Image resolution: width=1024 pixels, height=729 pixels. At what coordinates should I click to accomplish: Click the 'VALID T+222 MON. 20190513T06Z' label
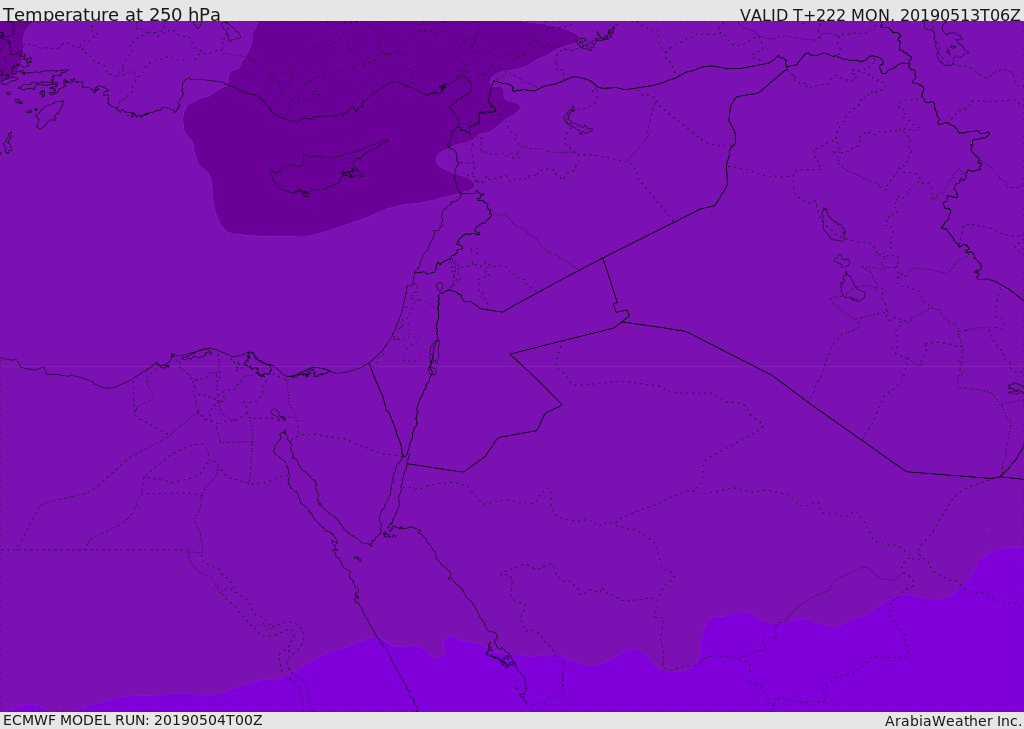(x=880, y=14)
